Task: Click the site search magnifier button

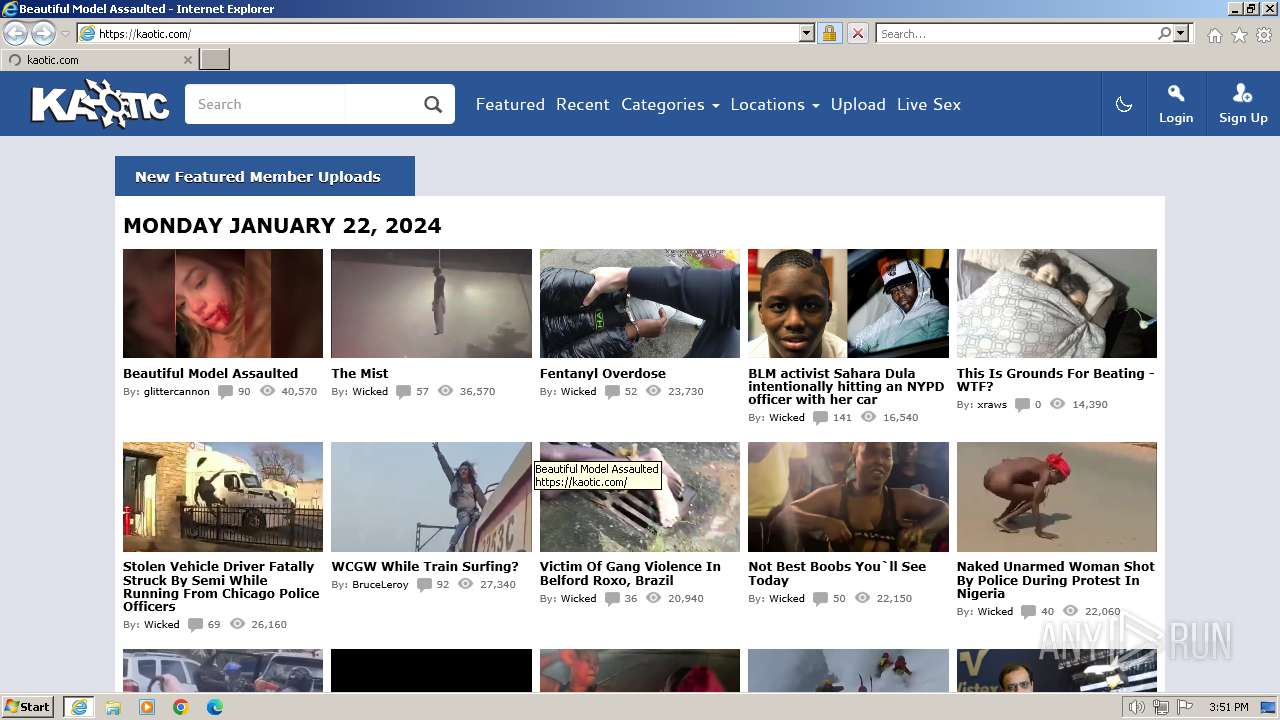Action: 433,104
